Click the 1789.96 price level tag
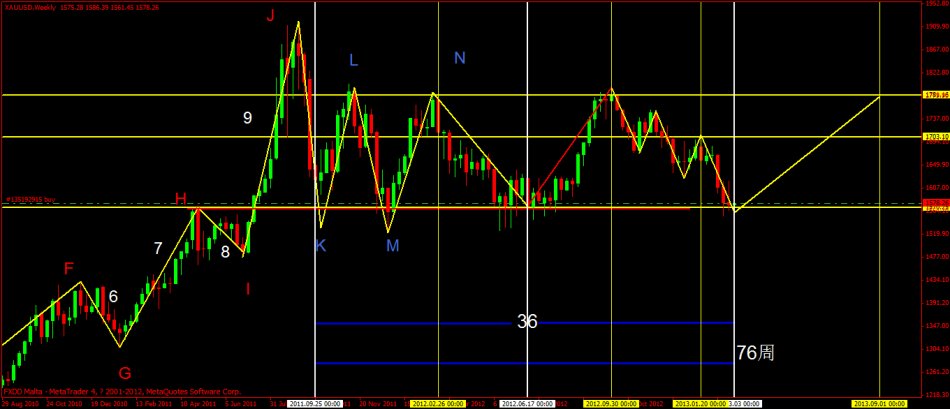Viewport: 950px width, 409px height. (935, 95)
